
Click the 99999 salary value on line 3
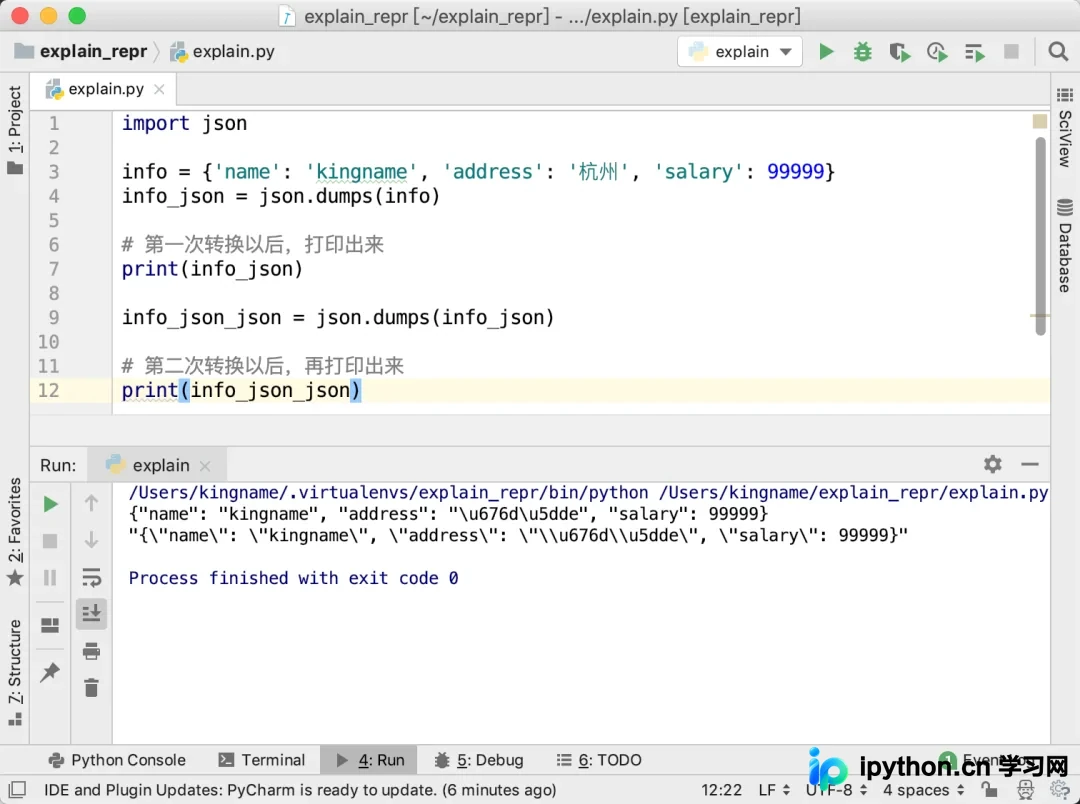pos(796,172)
